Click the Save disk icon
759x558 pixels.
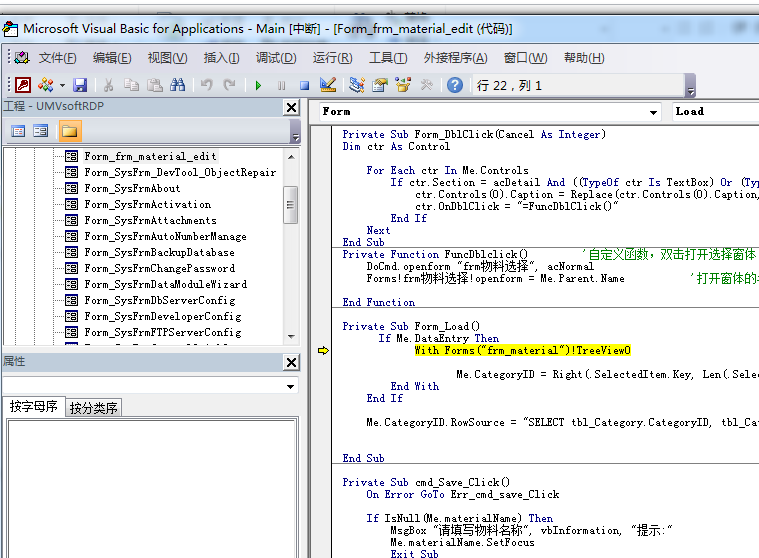tap(80, 85)
